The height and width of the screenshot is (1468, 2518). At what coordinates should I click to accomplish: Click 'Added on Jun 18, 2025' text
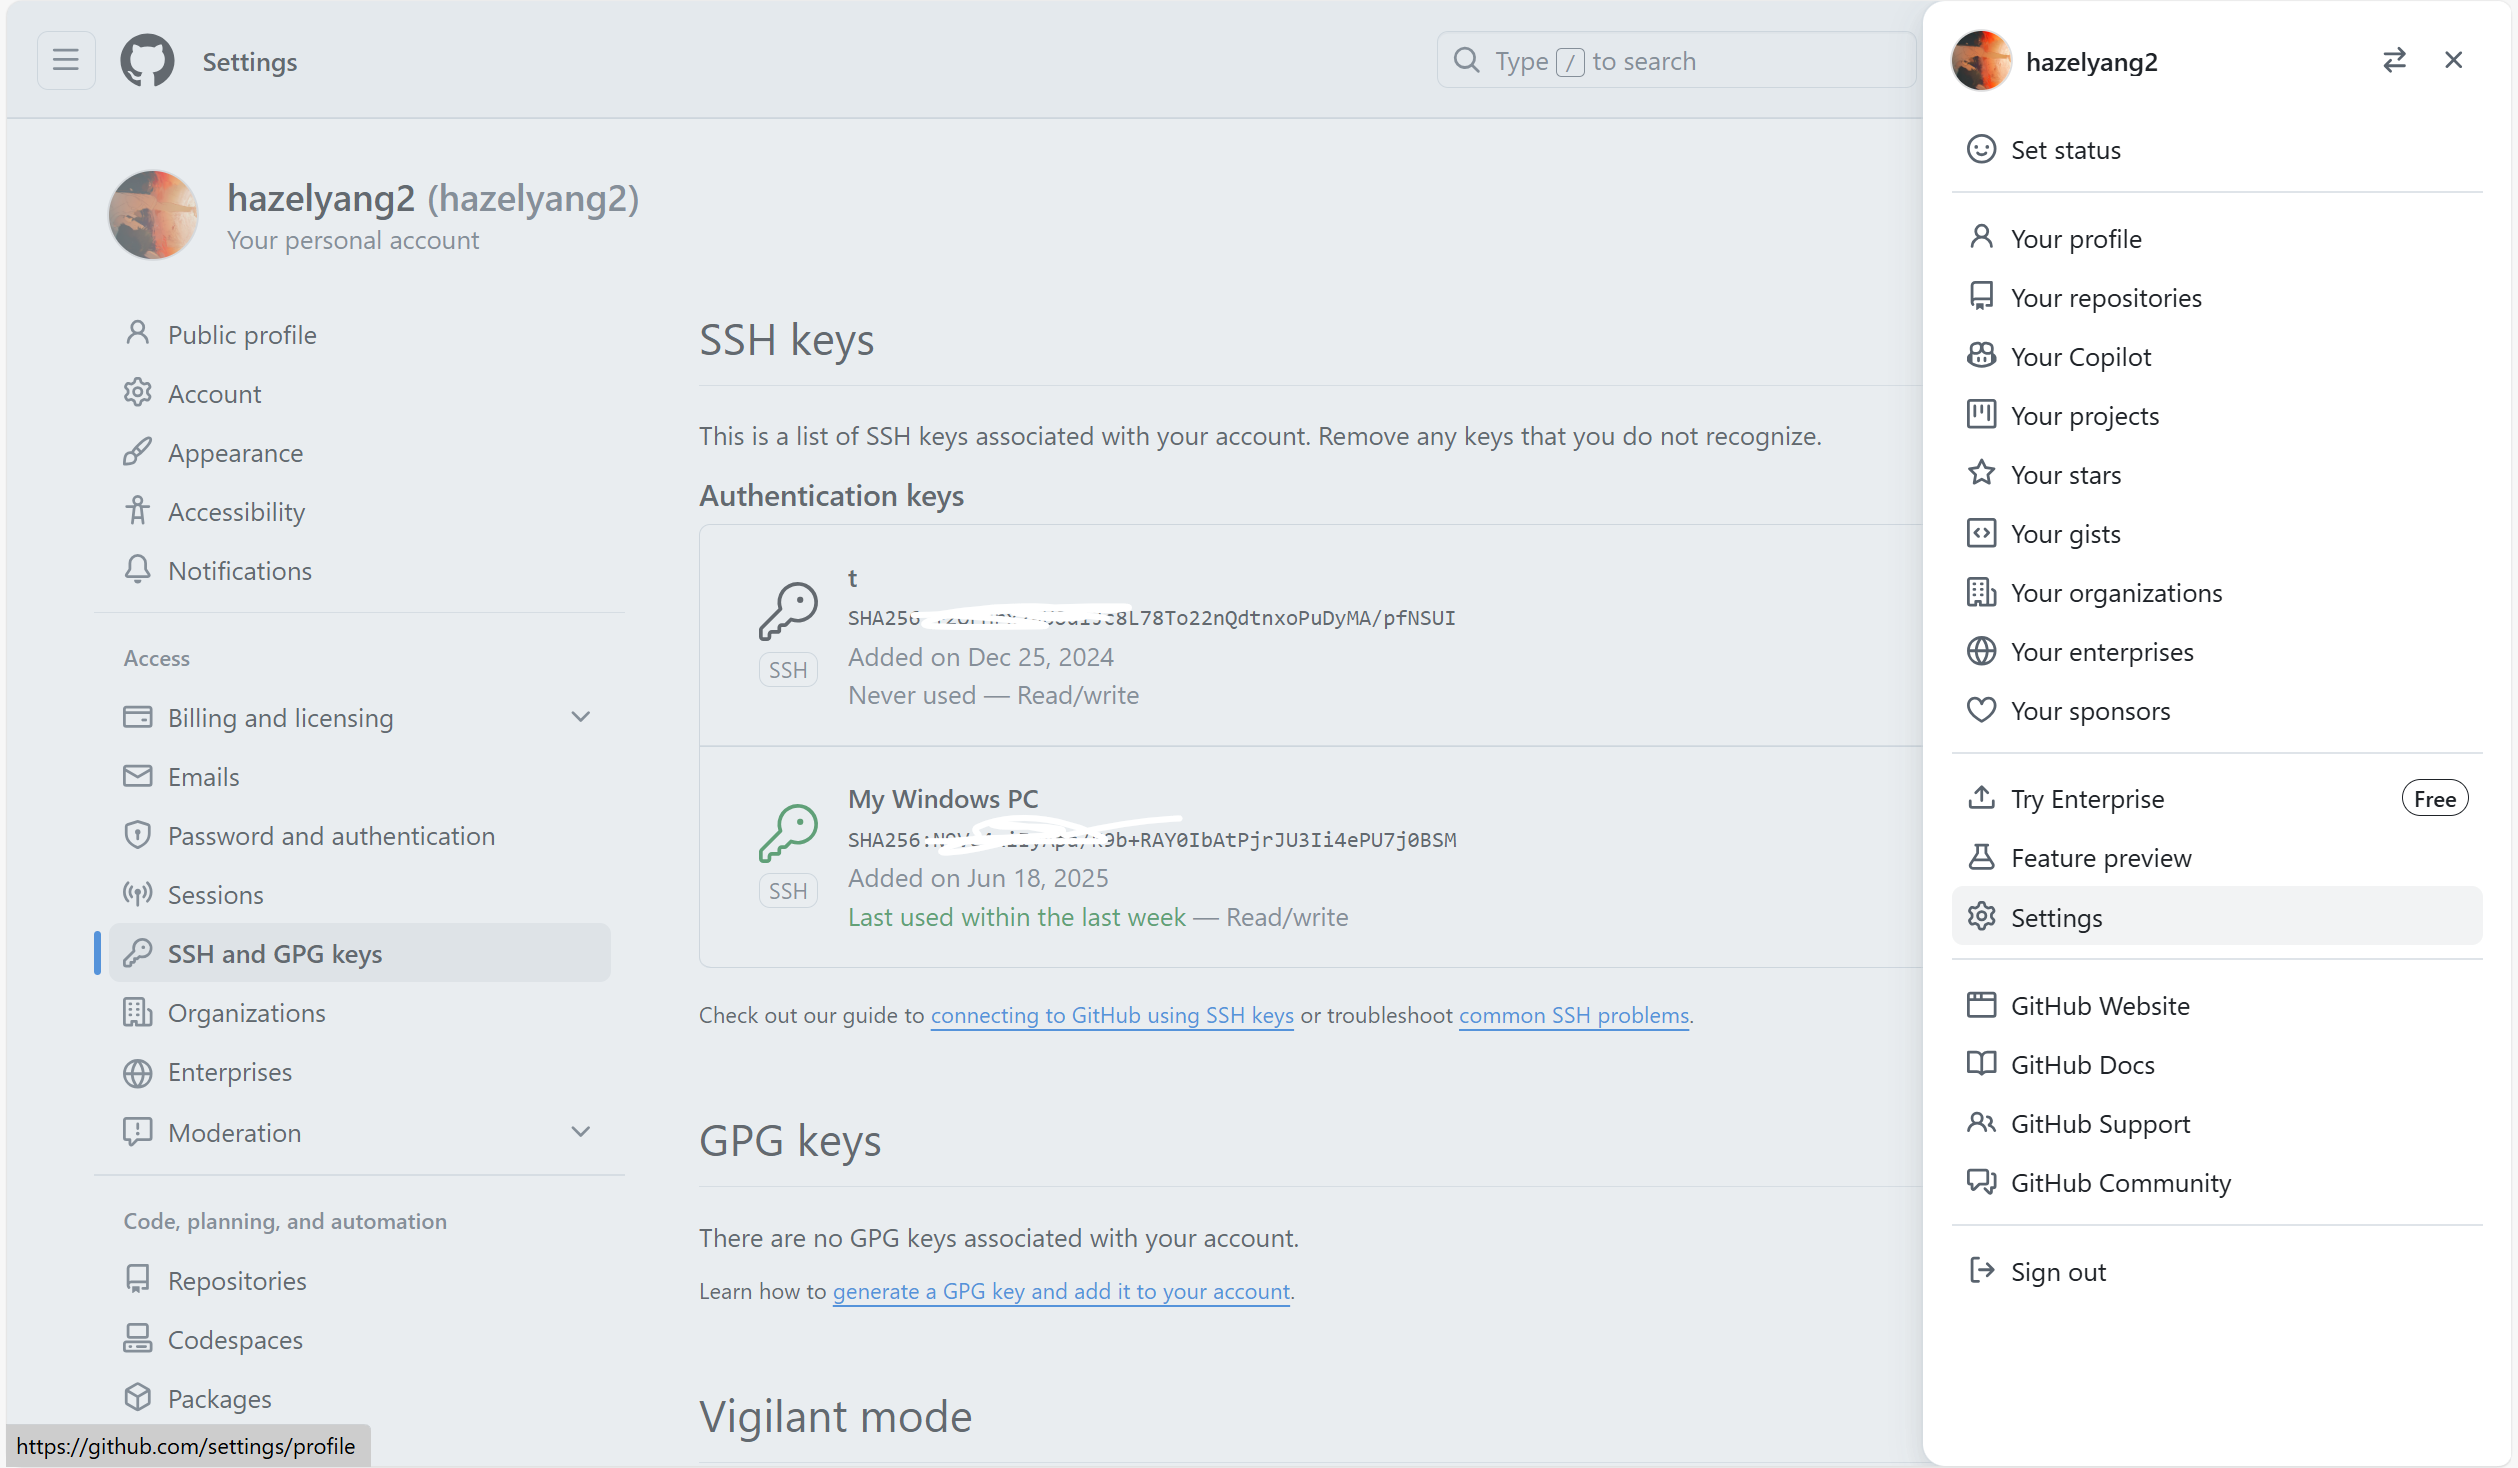click(978, 878)
